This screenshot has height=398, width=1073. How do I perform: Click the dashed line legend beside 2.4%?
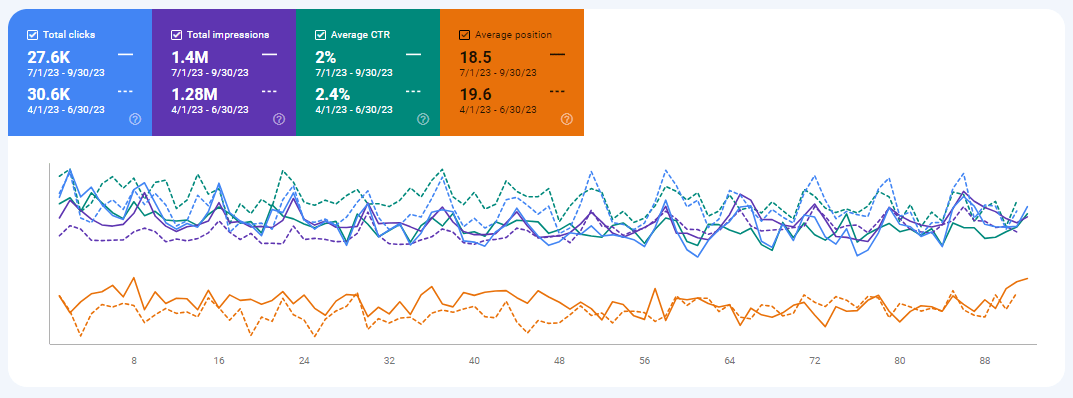(x=413, y=91)
